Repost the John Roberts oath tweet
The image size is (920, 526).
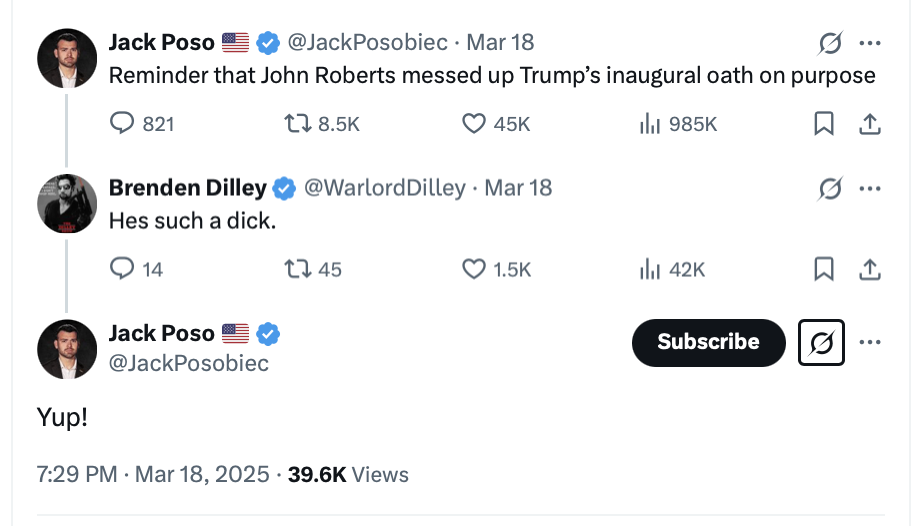(x=297, y=124)
